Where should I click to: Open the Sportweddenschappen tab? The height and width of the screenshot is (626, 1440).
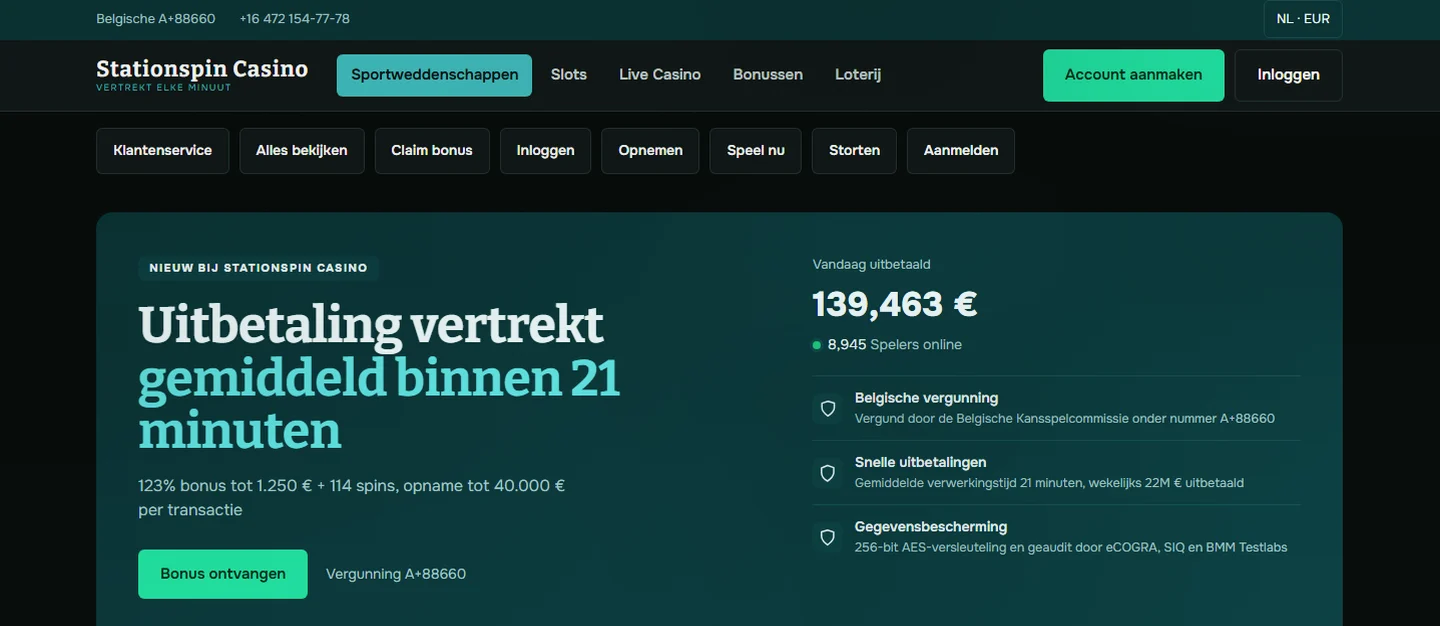coord(434,75)
